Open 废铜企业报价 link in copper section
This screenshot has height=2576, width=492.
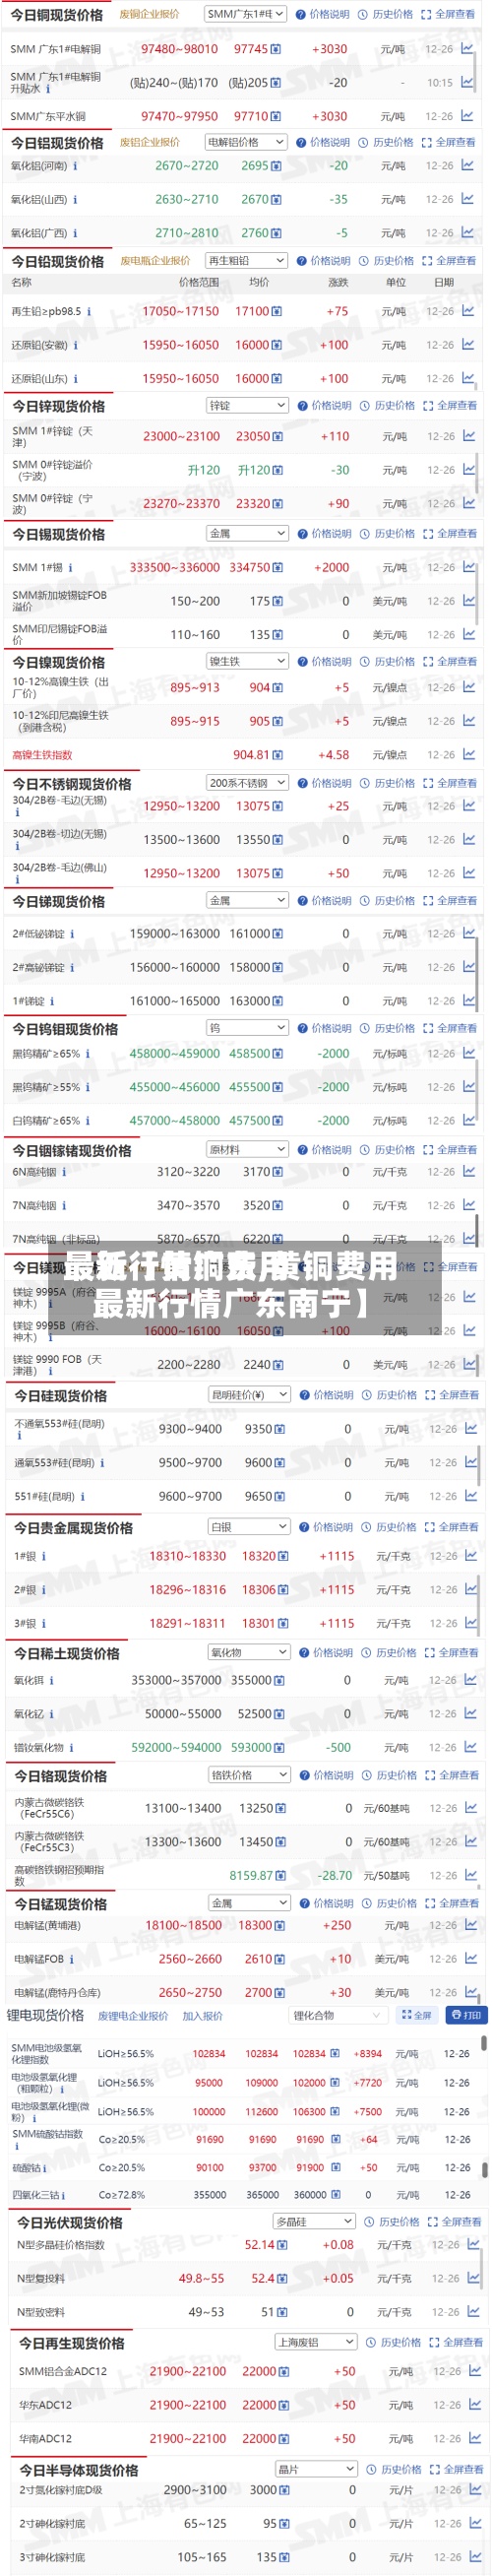(x=150, y=15)
